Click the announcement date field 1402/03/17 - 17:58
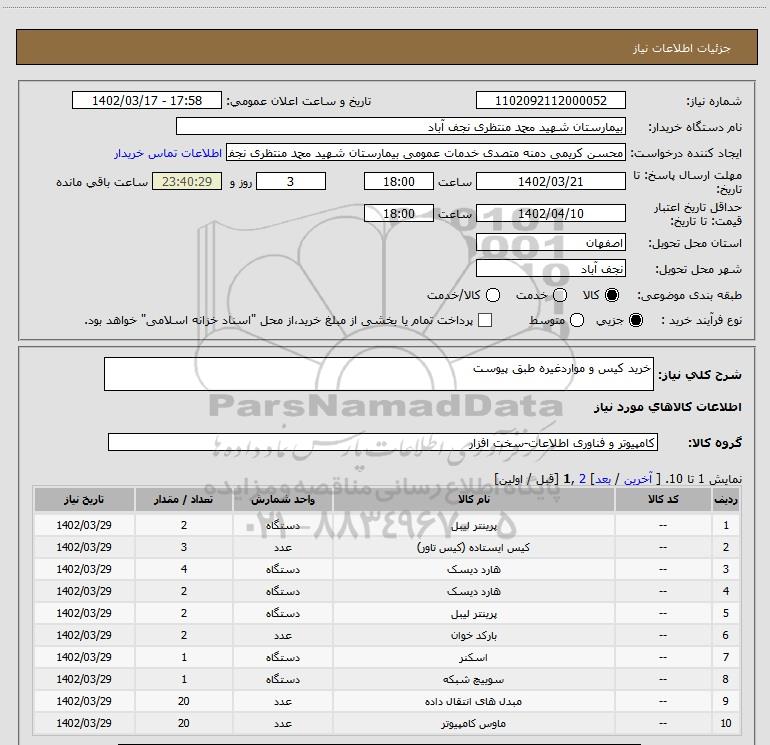This screenshot has width=770, height=745. (147, 101)
